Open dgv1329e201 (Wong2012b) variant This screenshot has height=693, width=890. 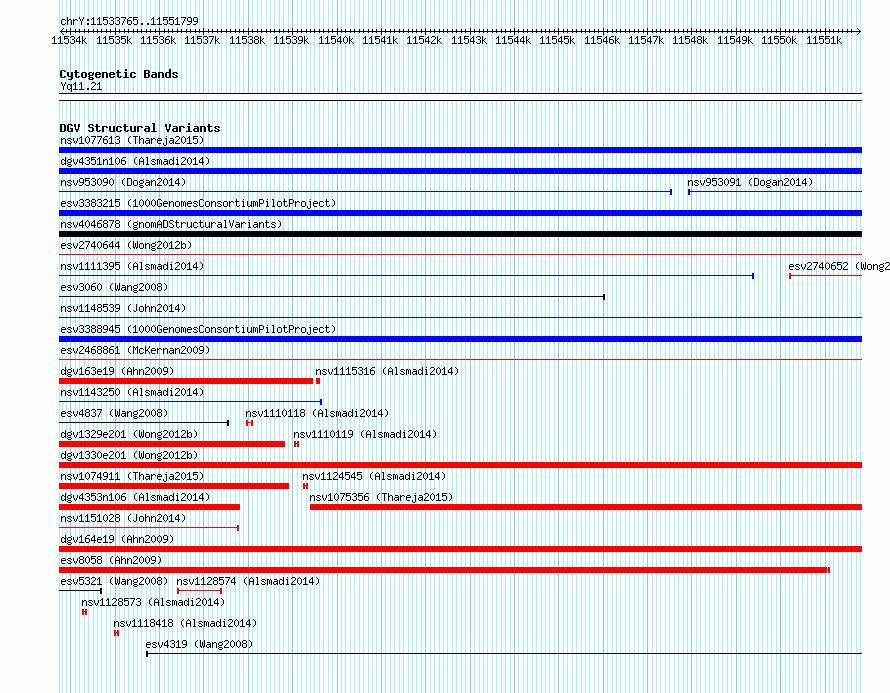(x=129, y=434)
